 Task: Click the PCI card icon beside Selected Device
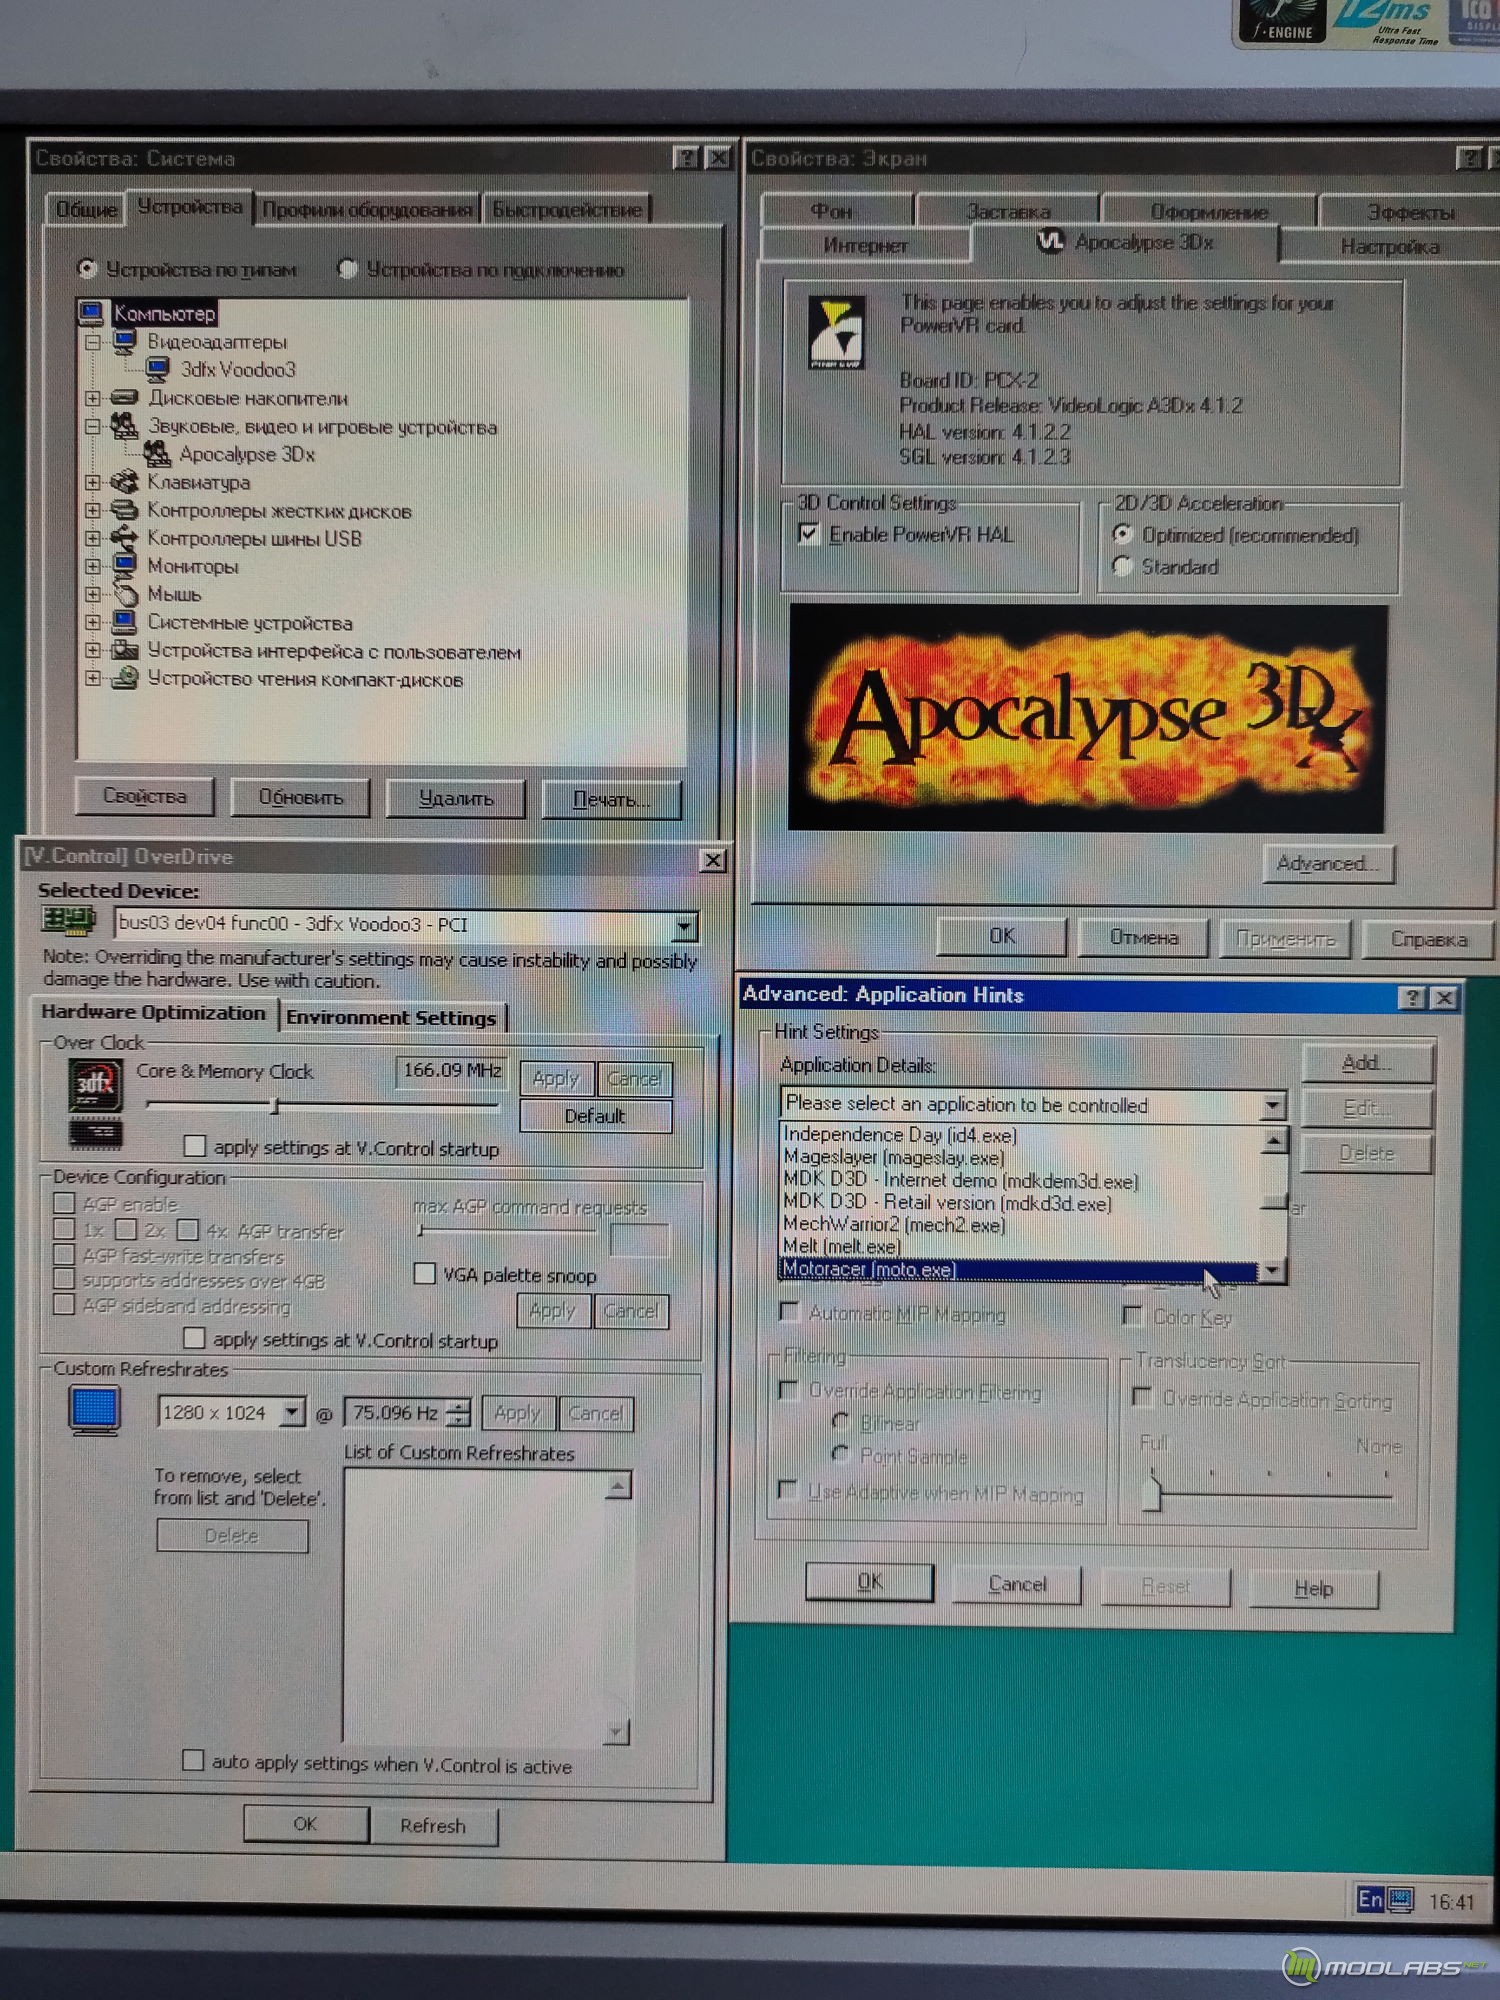(68, 920)
